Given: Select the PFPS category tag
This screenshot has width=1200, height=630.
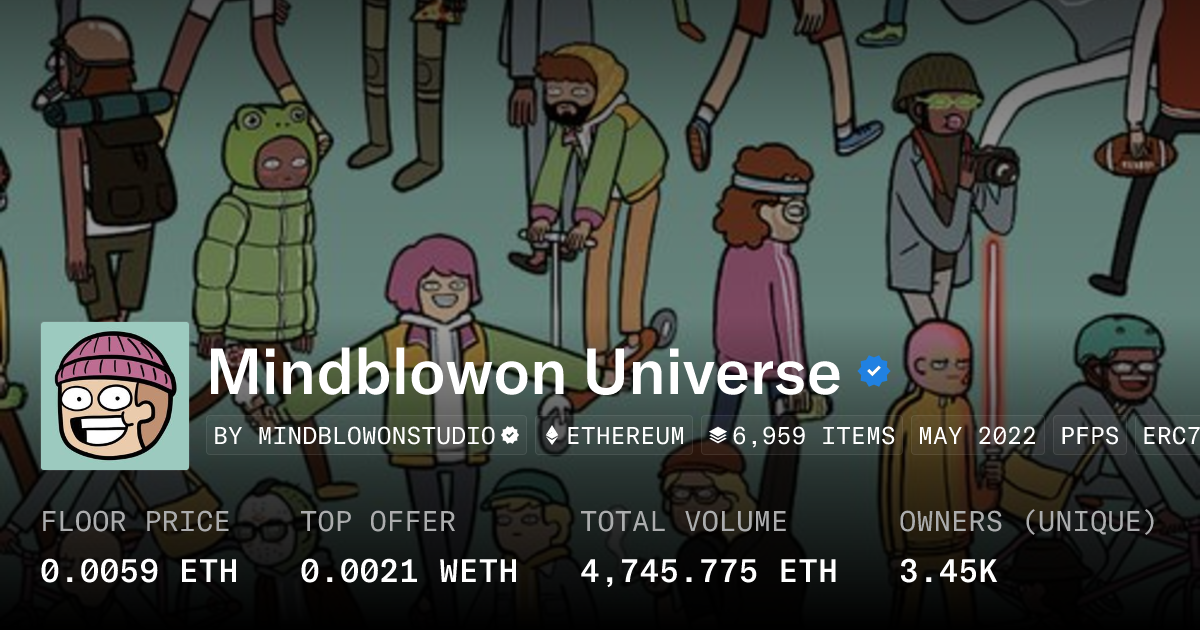Looking at the screenshot, I should pos(1090,436).
